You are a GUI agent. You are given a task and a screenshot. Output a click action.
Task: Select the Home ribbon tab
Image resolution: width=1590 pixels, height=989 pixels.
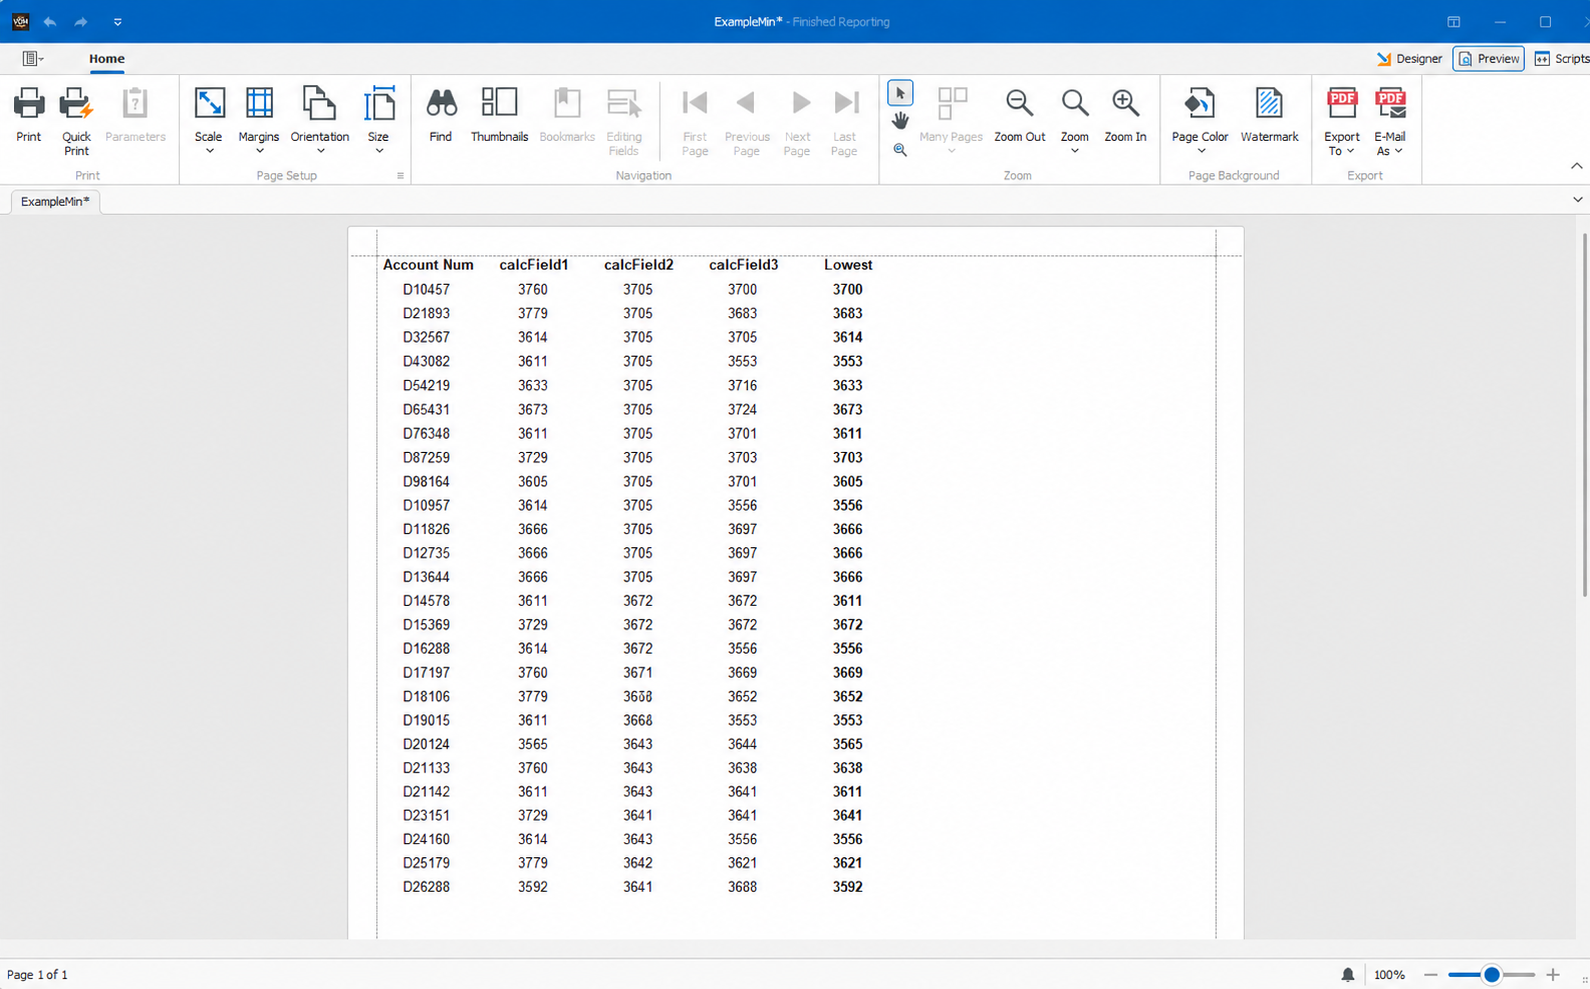point(107,59)
